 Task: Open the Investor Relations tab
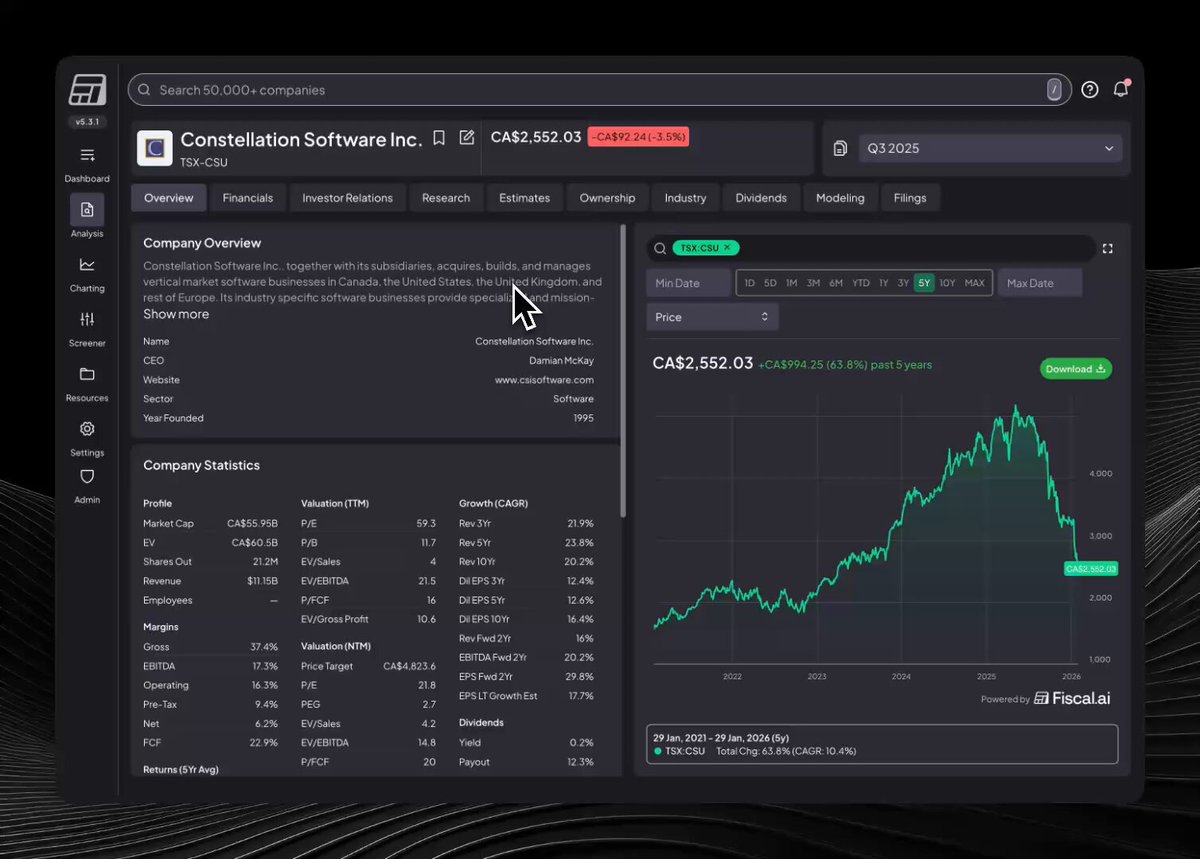pyautogui.click(x=348, y=198)
